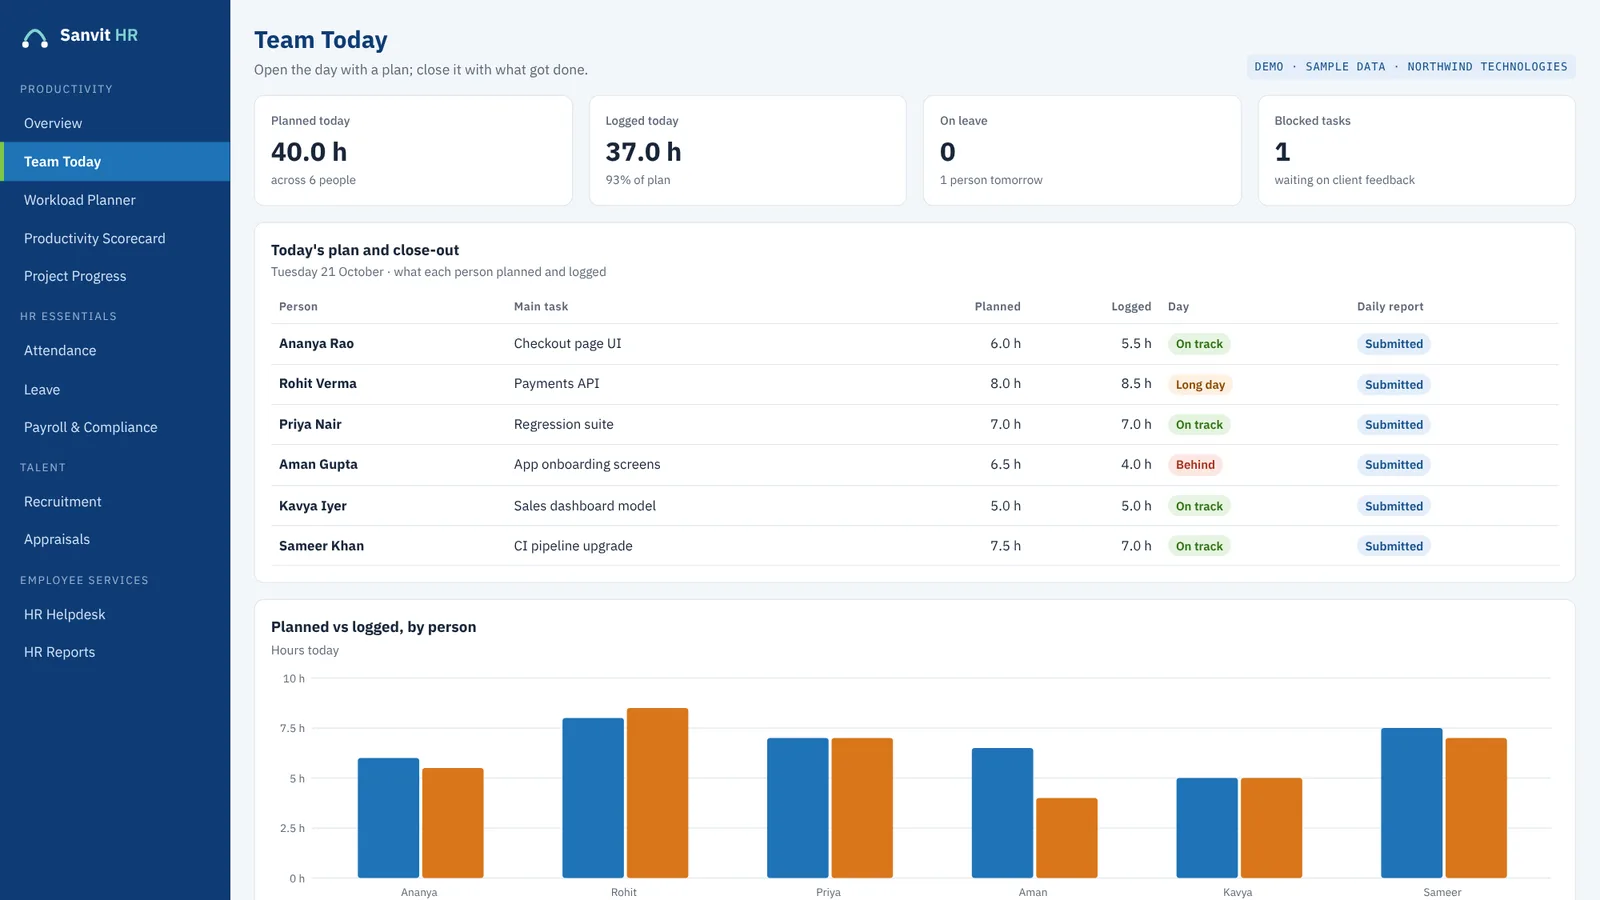Click CI pipeline upgrade task
Image resolution: width=1600 pixels, height=900 pixels.
(573, 546)
